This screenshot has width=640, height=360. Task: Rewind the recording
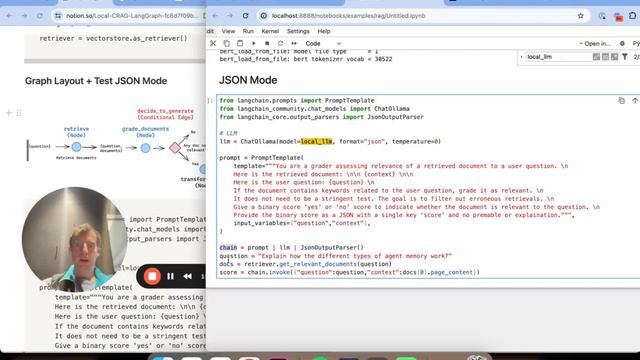188,276
